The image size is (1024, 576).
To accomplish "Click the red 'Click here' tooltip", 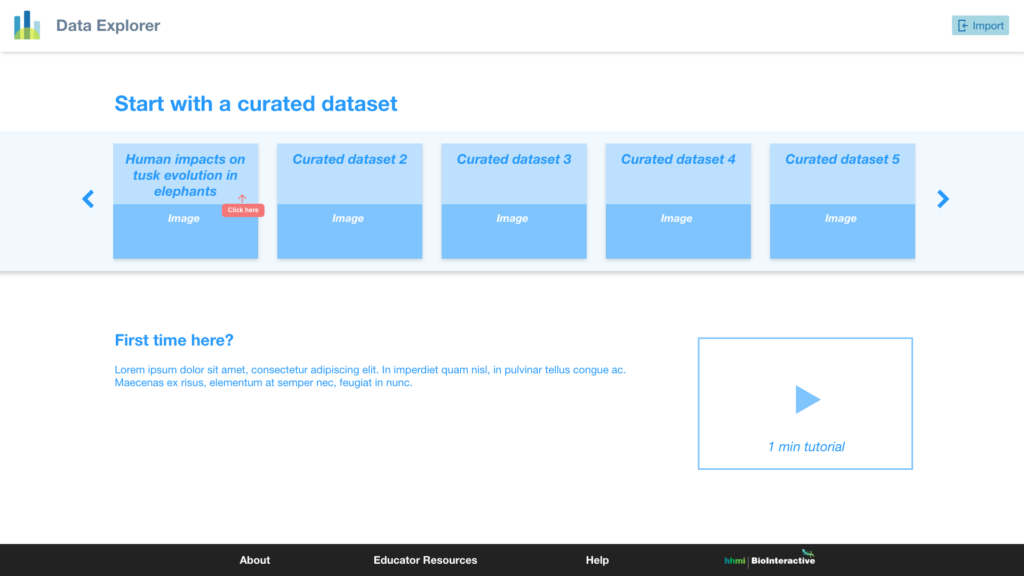I will click(x=243, y=210).
